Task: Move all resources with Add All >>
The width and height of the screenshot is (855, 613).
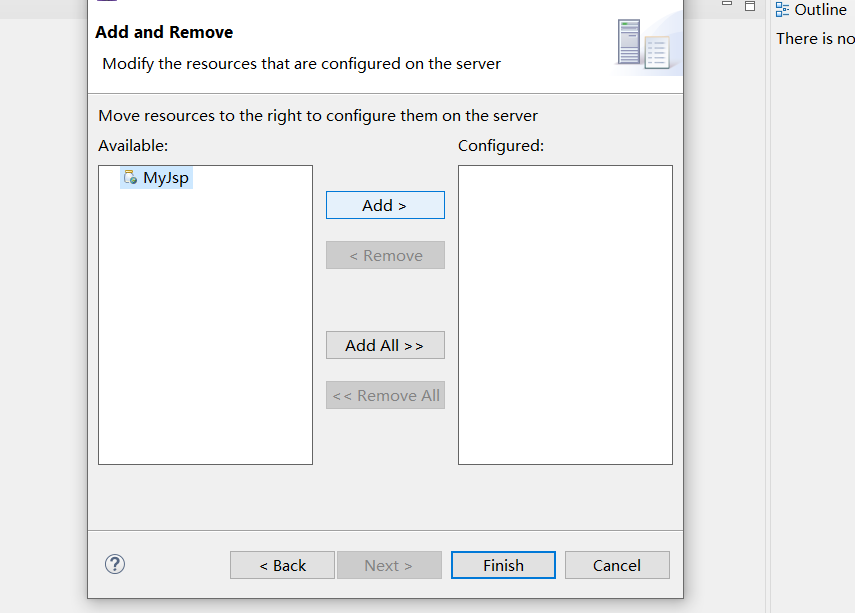Action: (385, 345)
